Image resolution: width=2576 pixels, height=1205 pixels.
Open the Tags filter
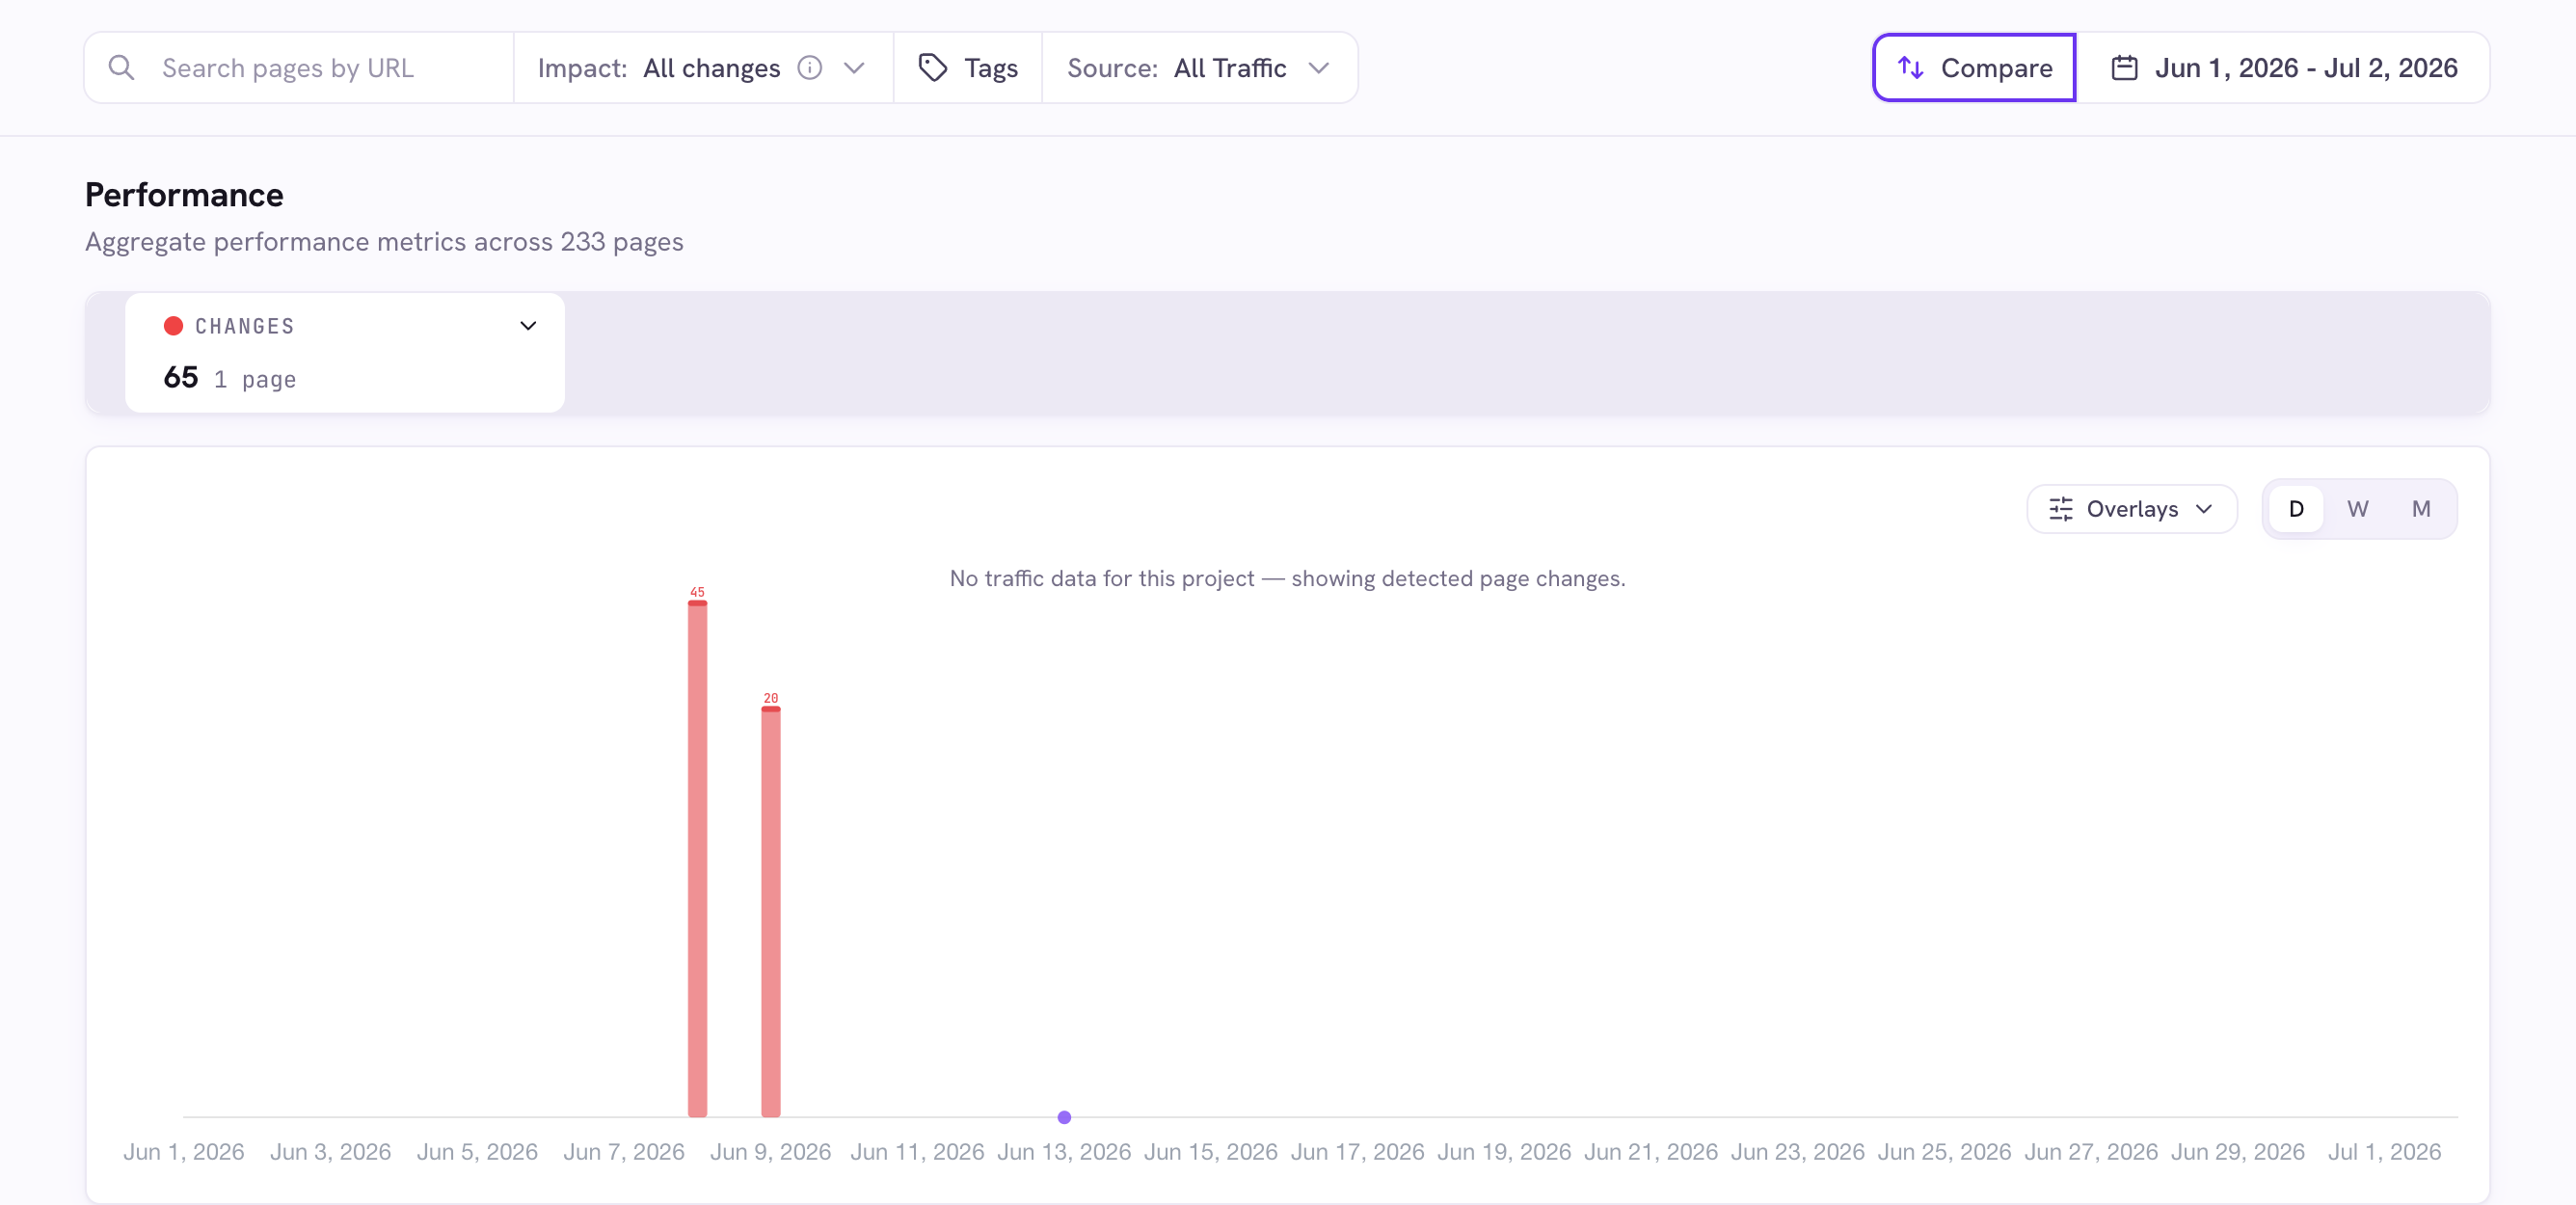click(x=968, y=68)
